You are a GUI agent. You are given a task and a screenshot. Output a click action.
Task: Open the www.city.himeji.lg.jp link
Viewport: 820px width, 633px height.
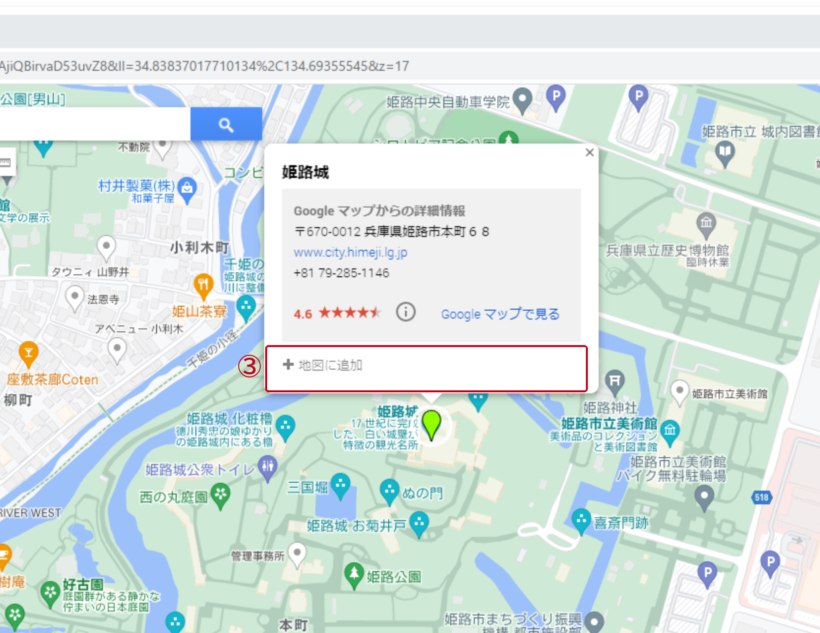tap(350, 252)
